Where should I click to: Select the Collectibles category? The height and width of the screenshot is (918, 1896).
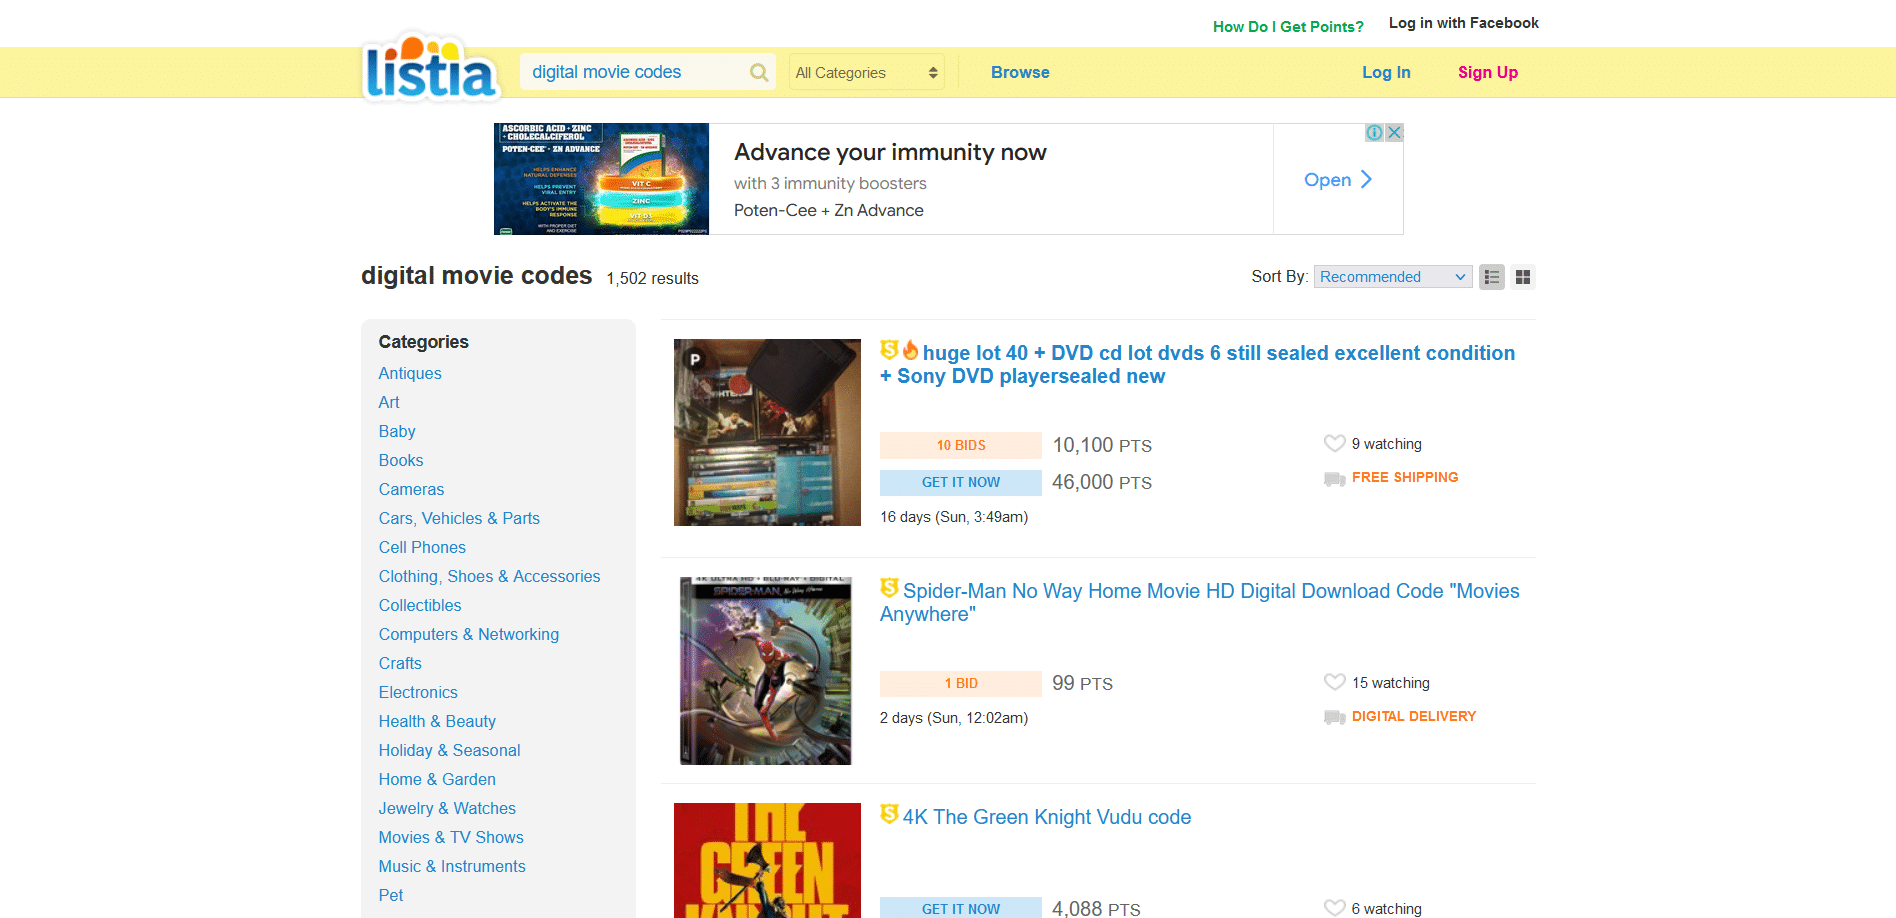point(420,605)
